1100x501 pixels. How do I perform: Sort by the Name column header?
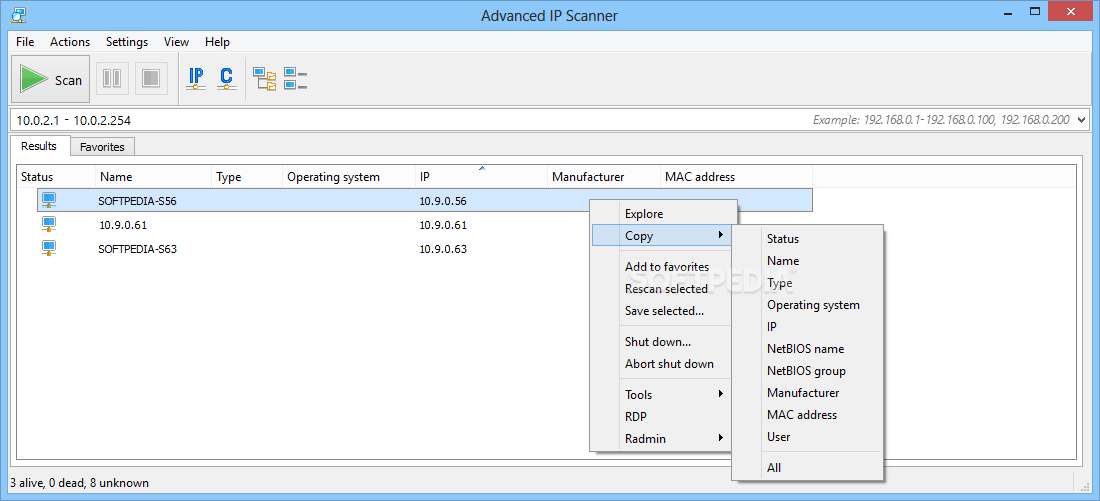click(154, 177)
